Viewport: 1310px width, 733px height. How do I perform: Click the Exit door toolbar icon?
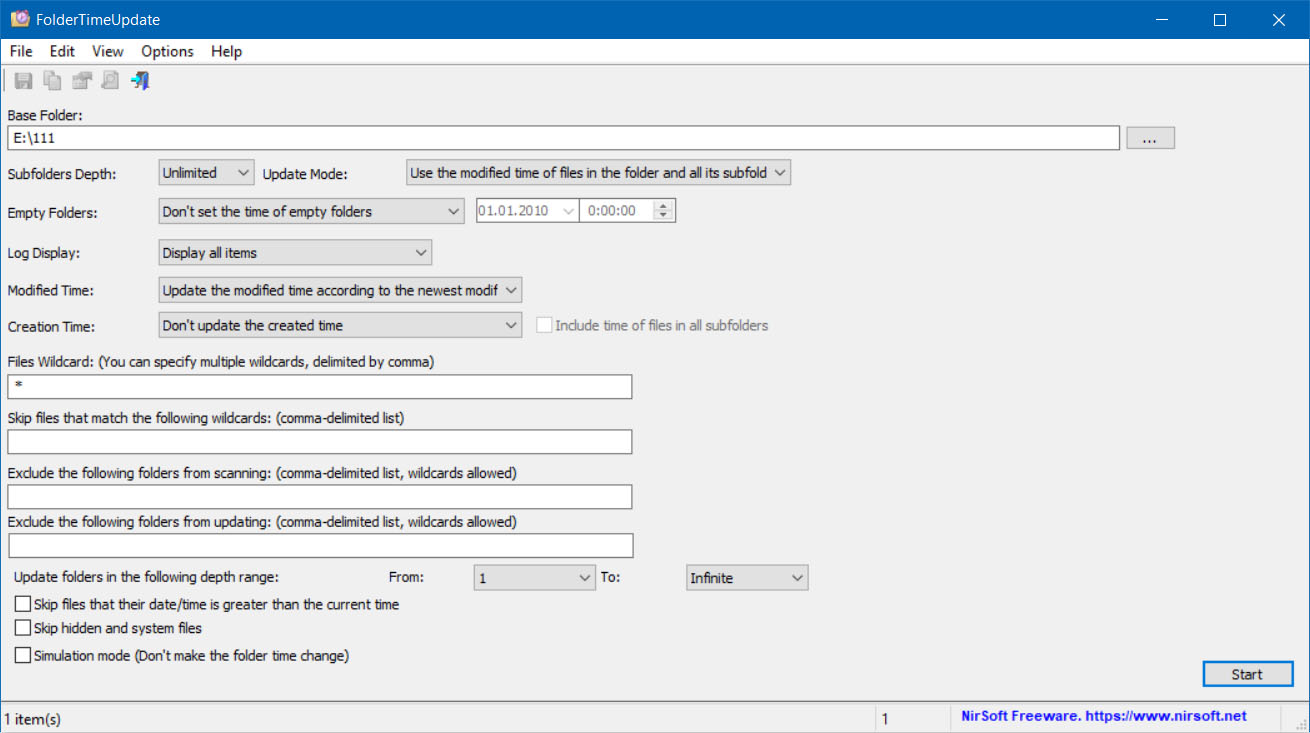pos(140,81)
